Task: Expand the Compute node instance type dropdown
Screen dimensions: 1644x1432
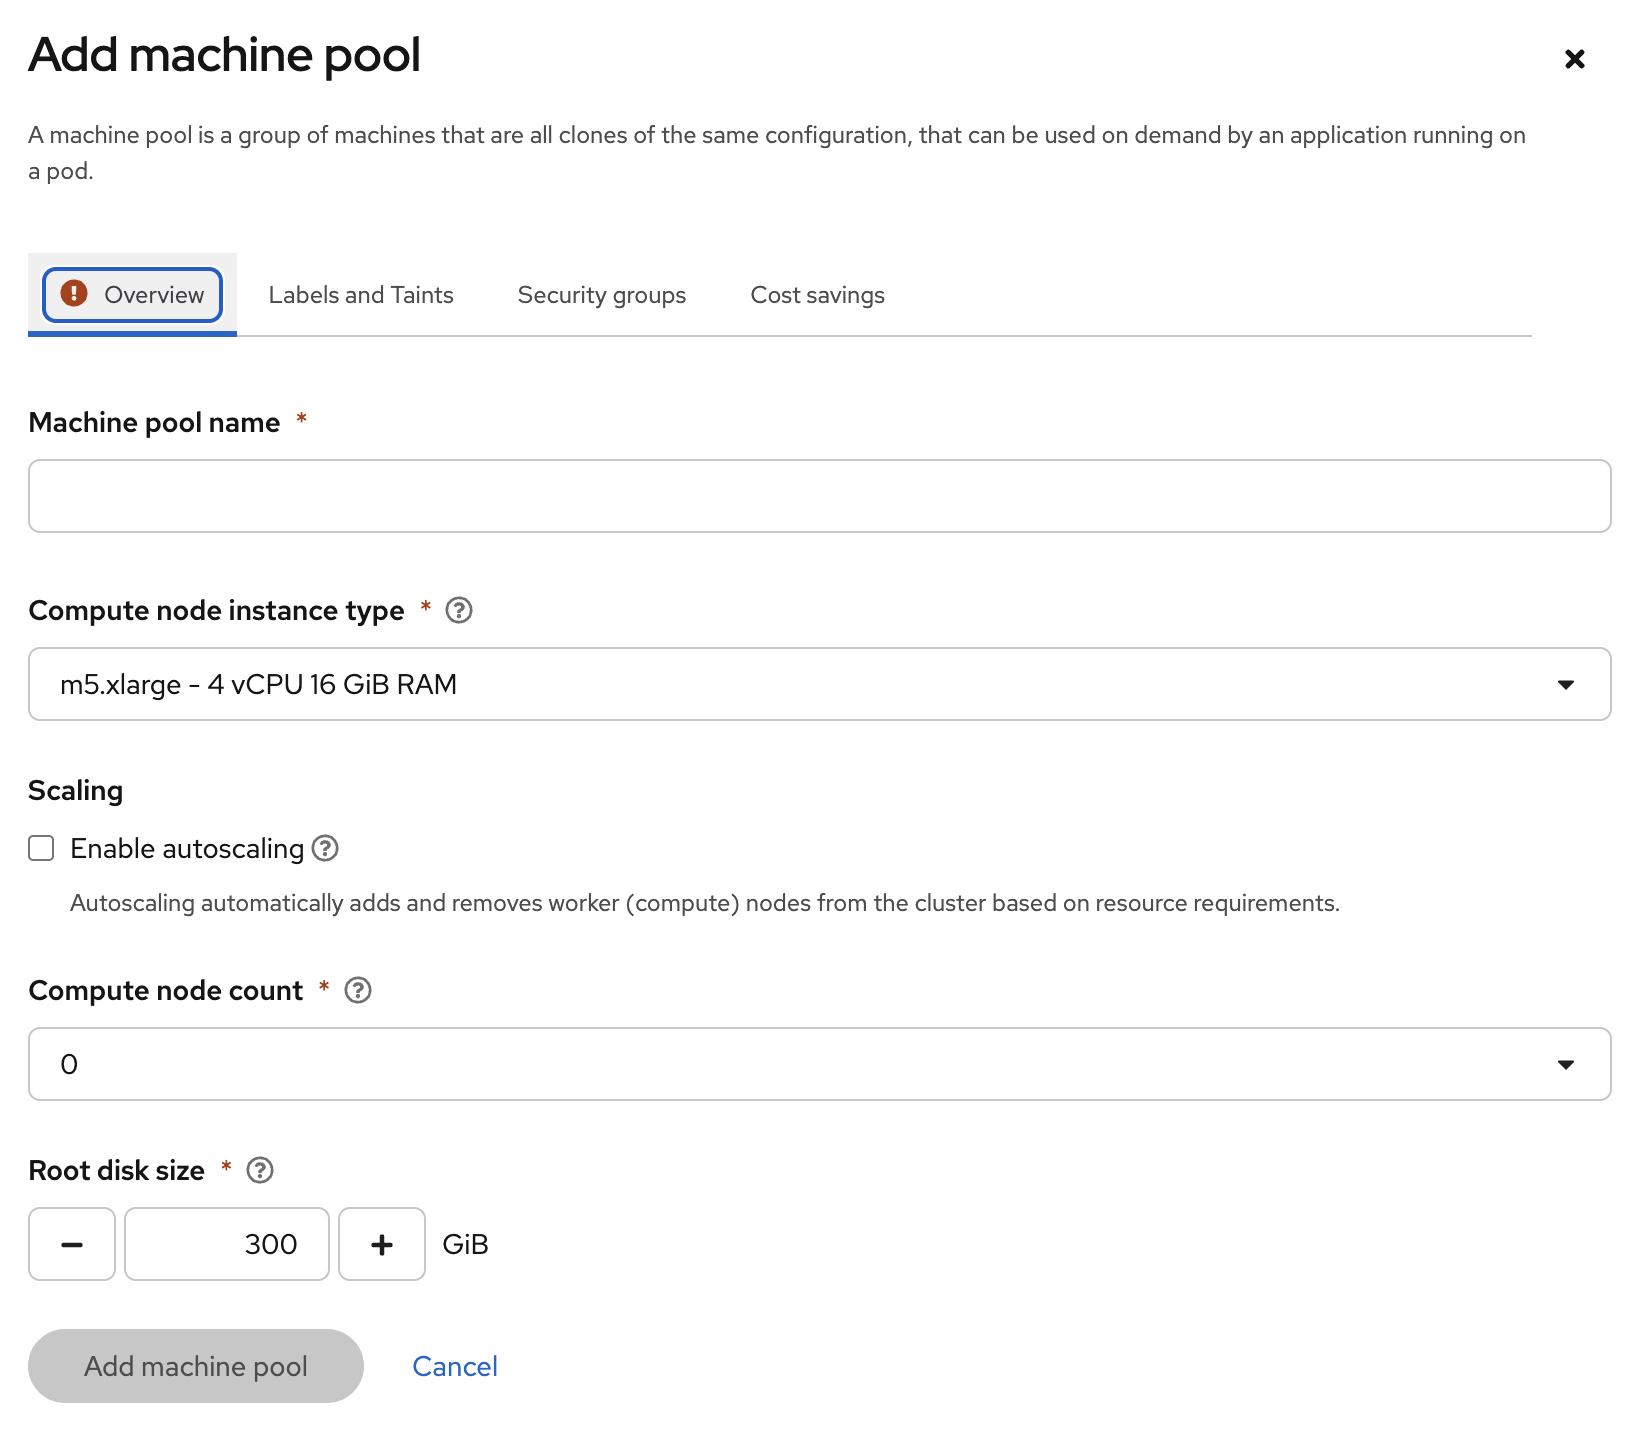Action: [x=1565, y=684]
